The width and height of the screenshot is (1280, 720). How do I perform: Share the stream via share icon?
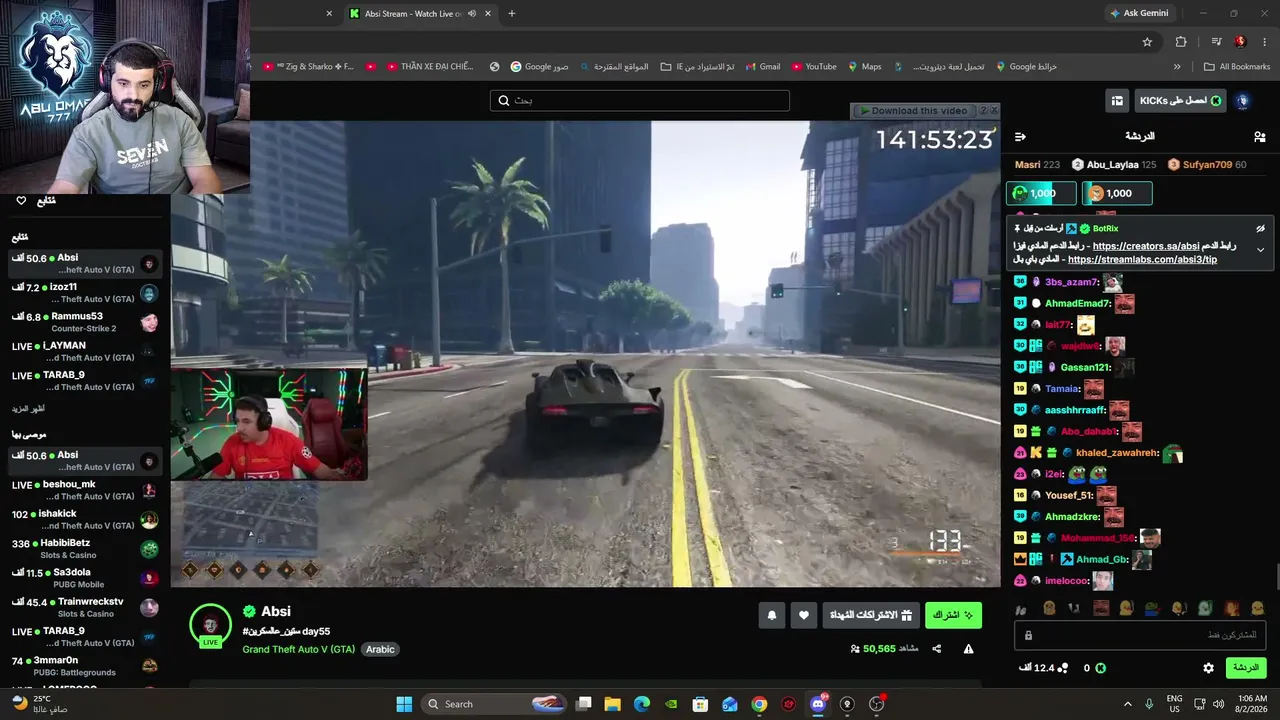click(937, 648)
